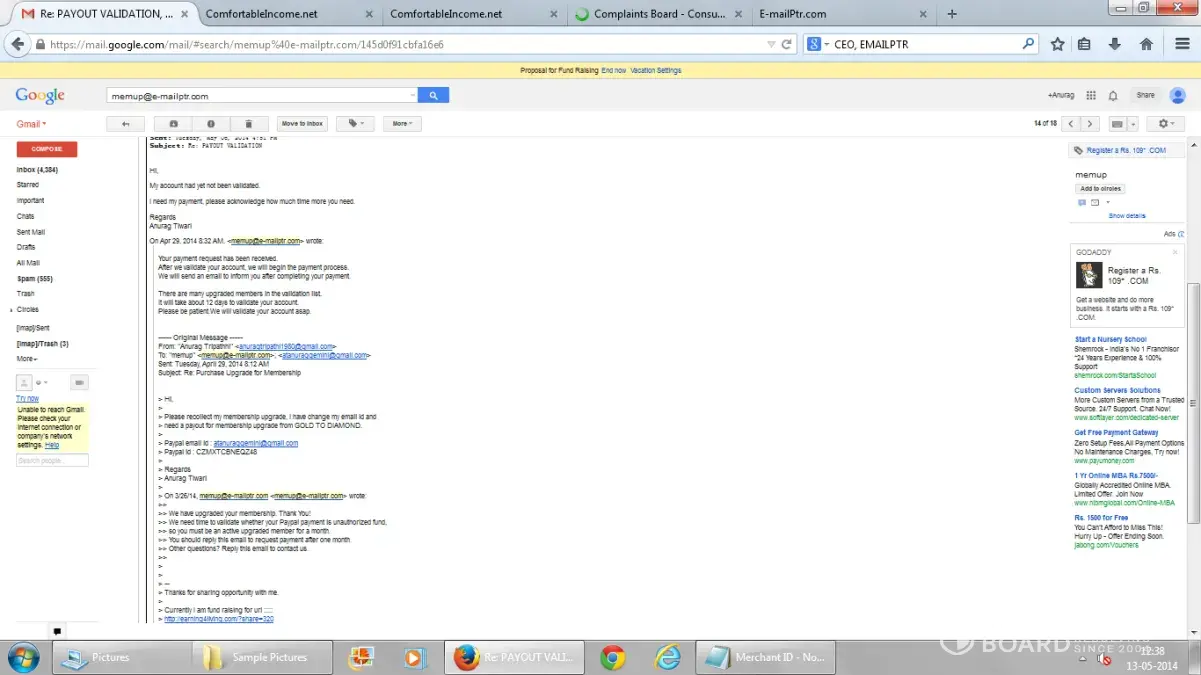Screen dimensions: 1201x675
Task: Go to the newer conversation arrow
Action: [x=1071, y=124]
